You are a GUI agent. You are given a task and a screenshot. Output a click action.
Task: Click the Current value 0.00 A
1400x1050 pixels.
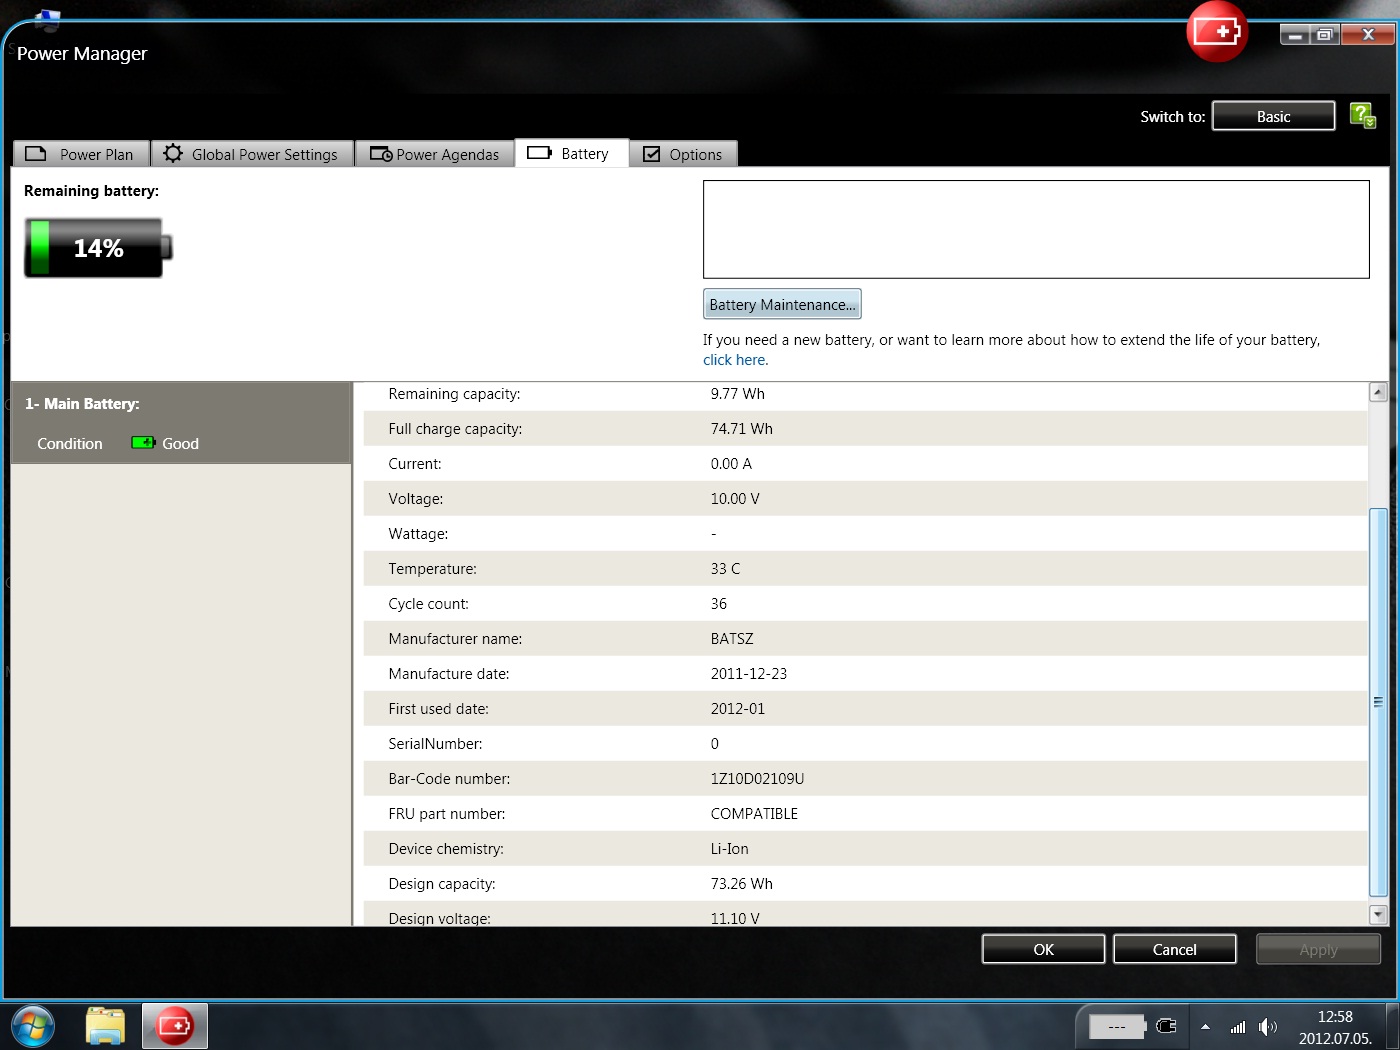[x=731, y=464]
